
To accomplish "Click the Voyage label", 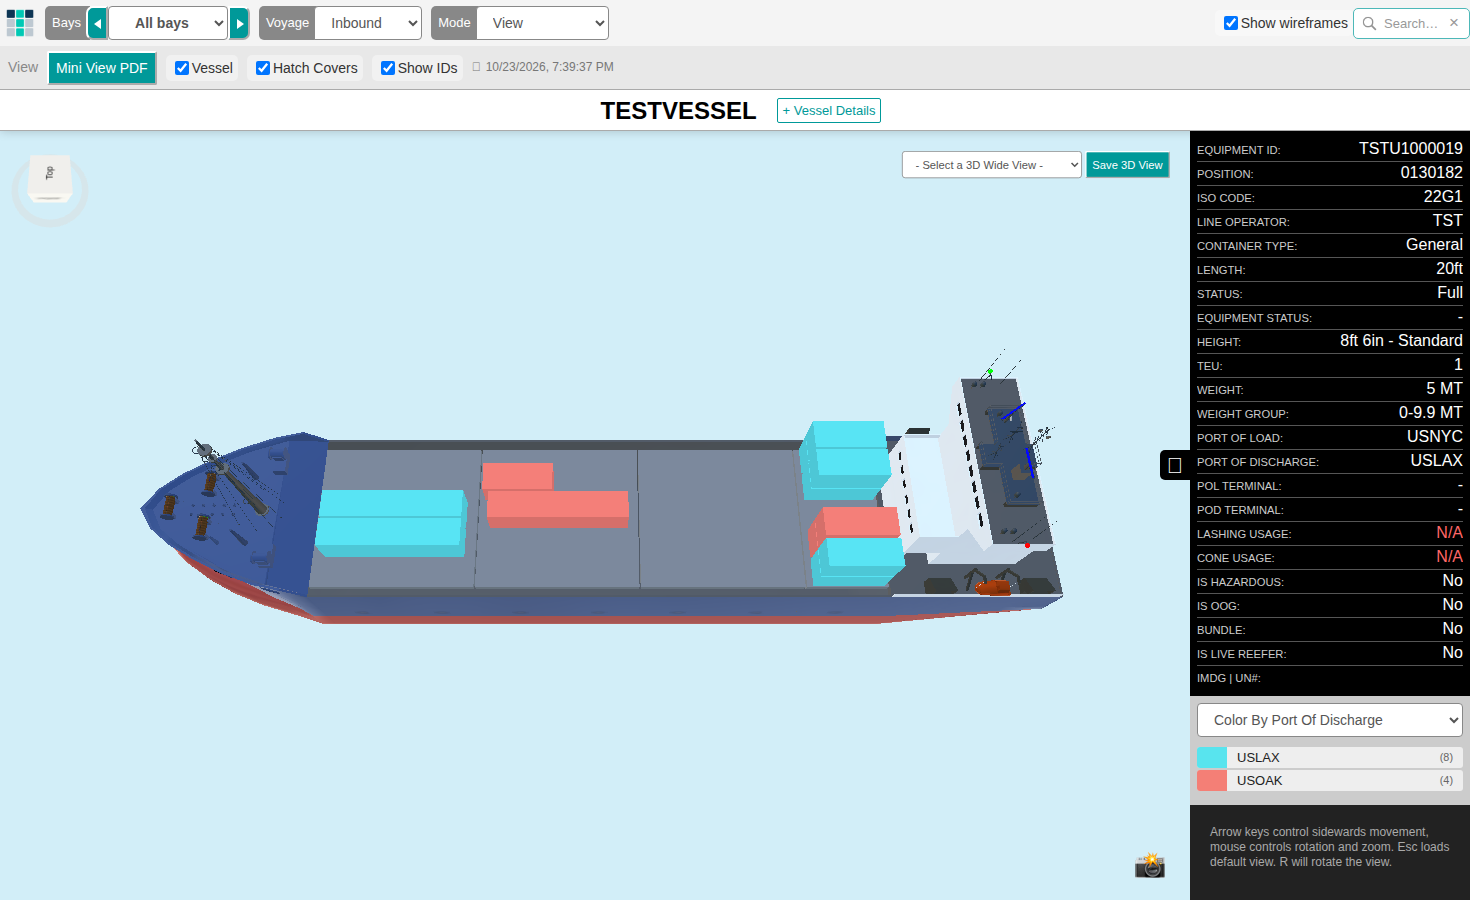I will [x=287, y=23].
